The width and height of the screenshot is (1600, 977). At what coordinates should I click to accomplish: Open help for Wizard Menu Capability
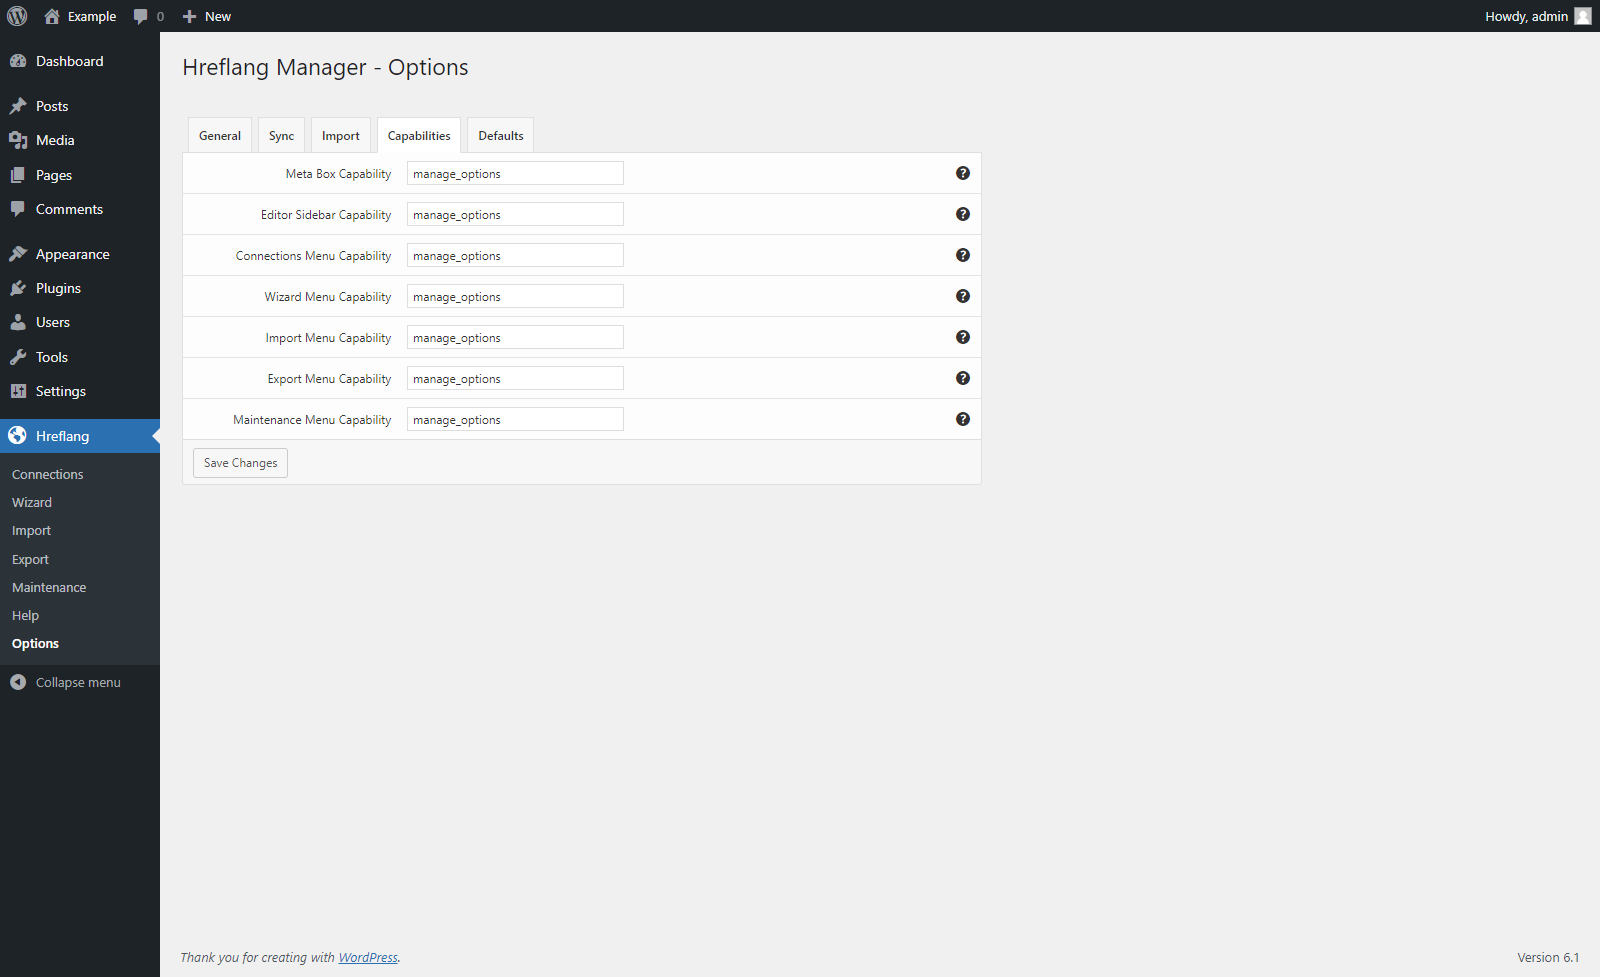pyautogui.click(x=963, y=296)
